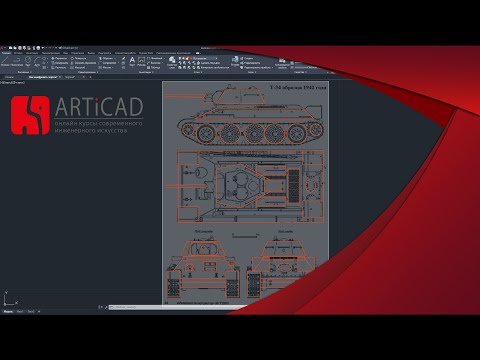Select the Text (Текст) annotation tool

132,61
